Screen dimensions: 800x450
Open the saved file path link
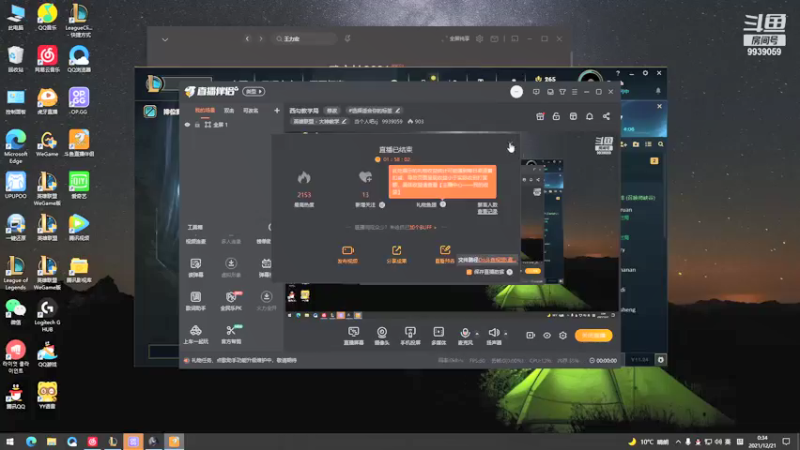(x=497, y=260)
